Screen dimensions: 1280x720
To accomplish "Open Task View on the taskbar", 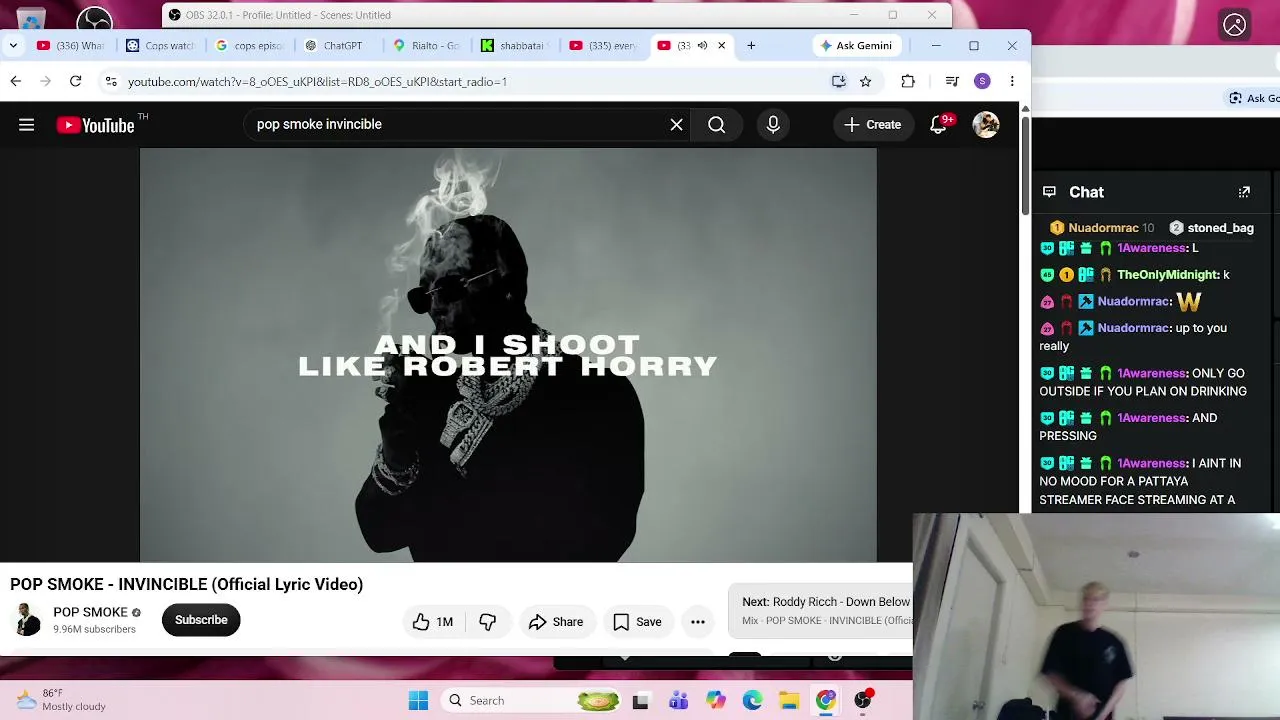I will (x=640, y=701).
